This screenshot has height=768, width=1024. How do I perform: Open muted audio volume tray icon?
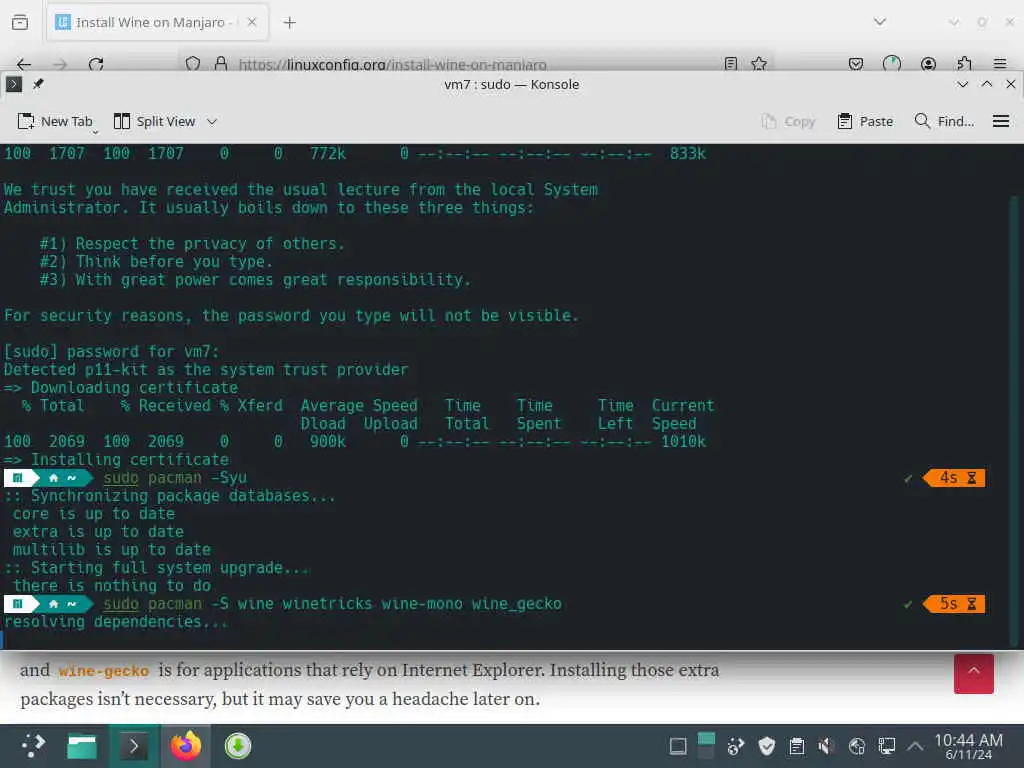tap(826, 746)
